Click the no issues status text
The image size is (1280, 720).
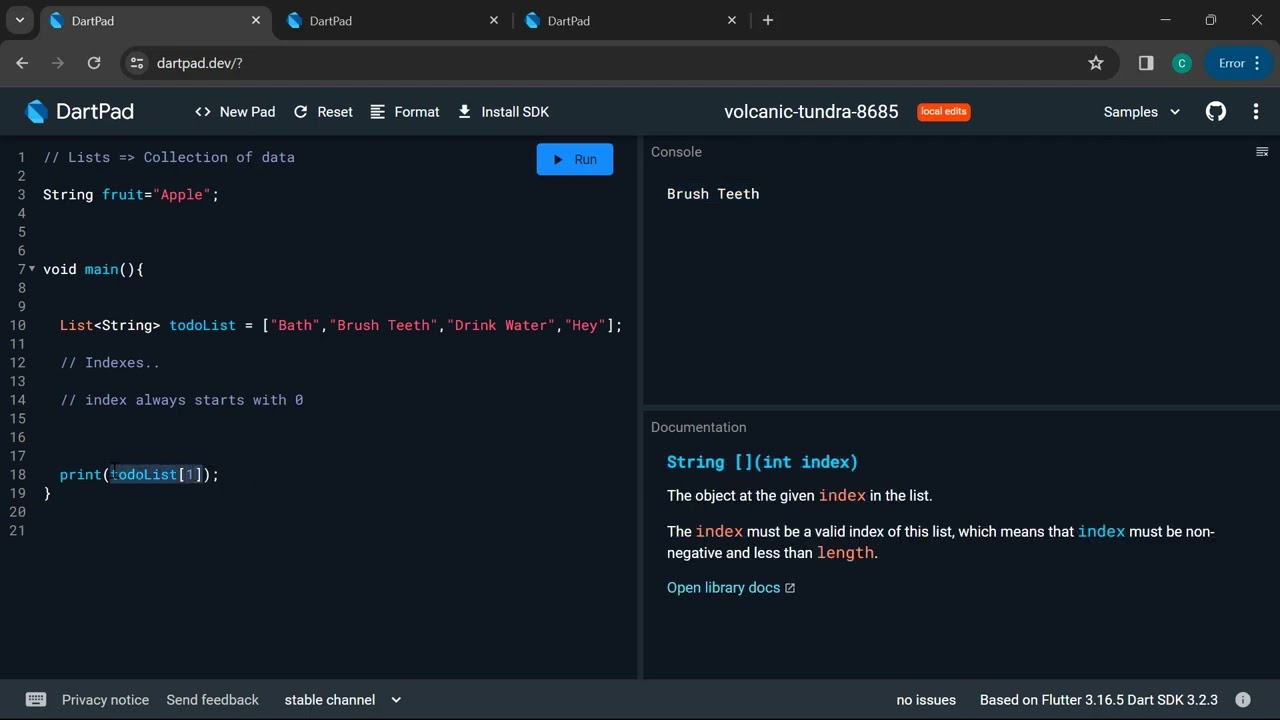[x=926, y=700]
